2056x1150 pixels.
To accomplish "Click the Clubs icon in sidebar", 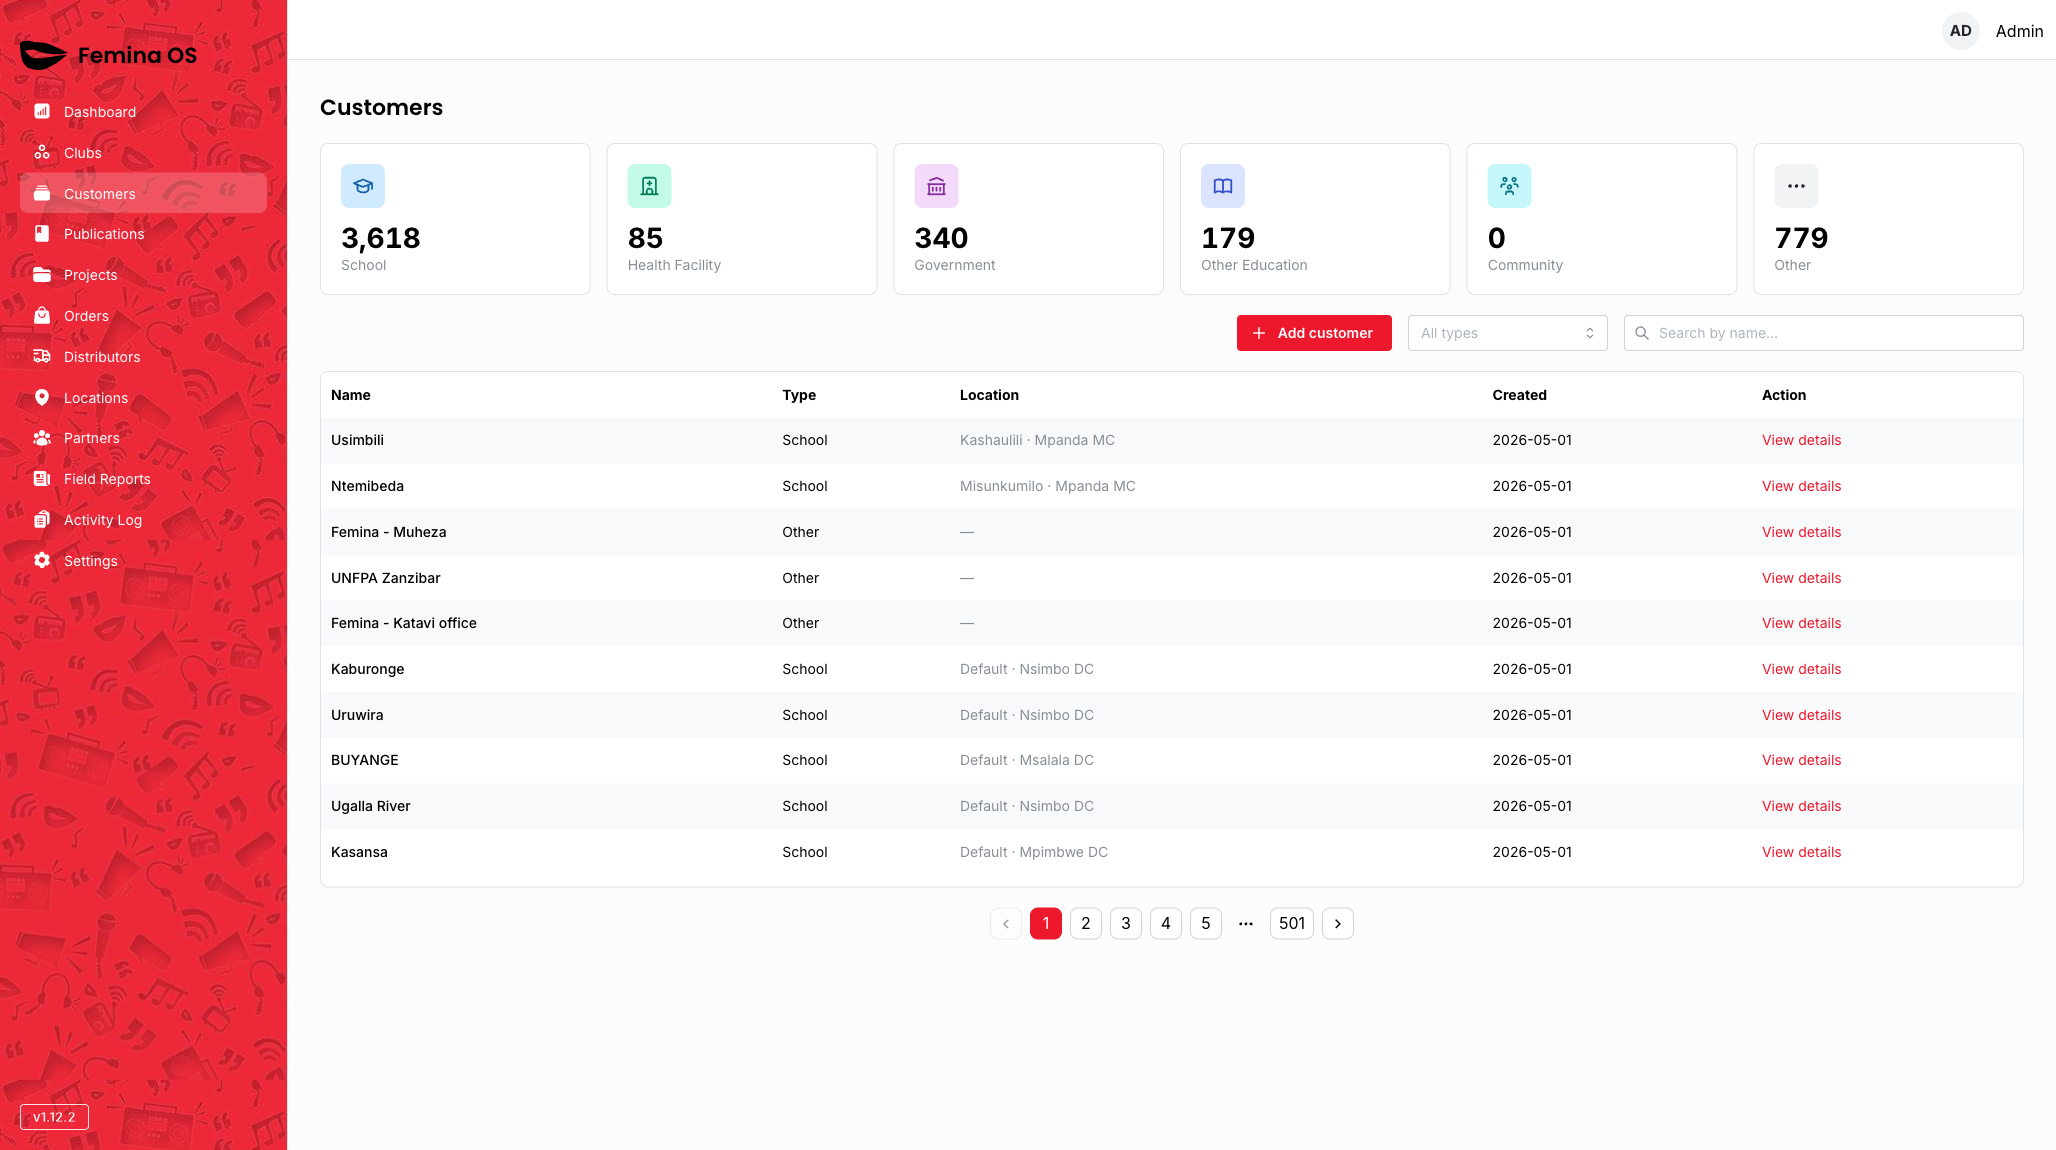I will tap(42, 152).
